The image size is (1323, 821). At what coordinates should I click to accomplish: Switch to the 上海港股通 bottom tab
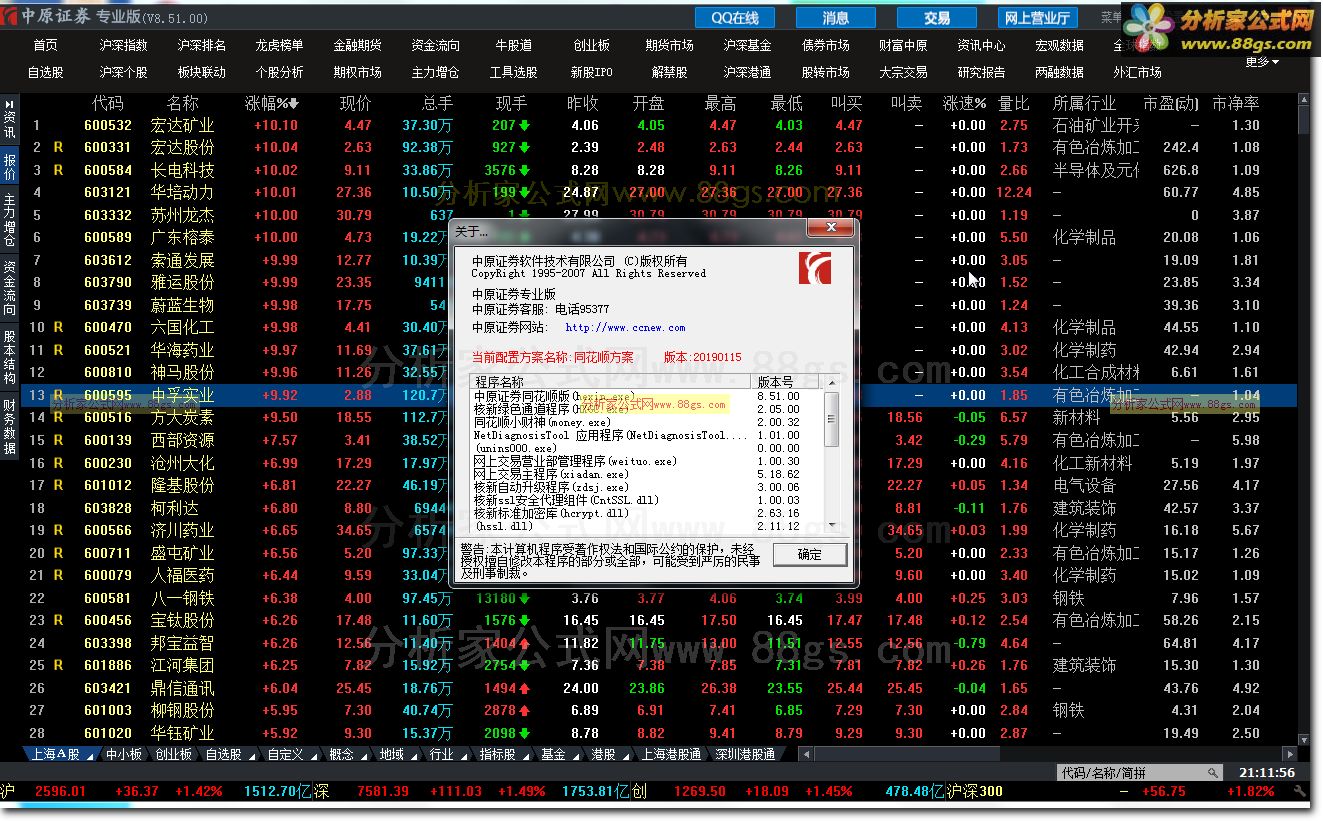671,755
